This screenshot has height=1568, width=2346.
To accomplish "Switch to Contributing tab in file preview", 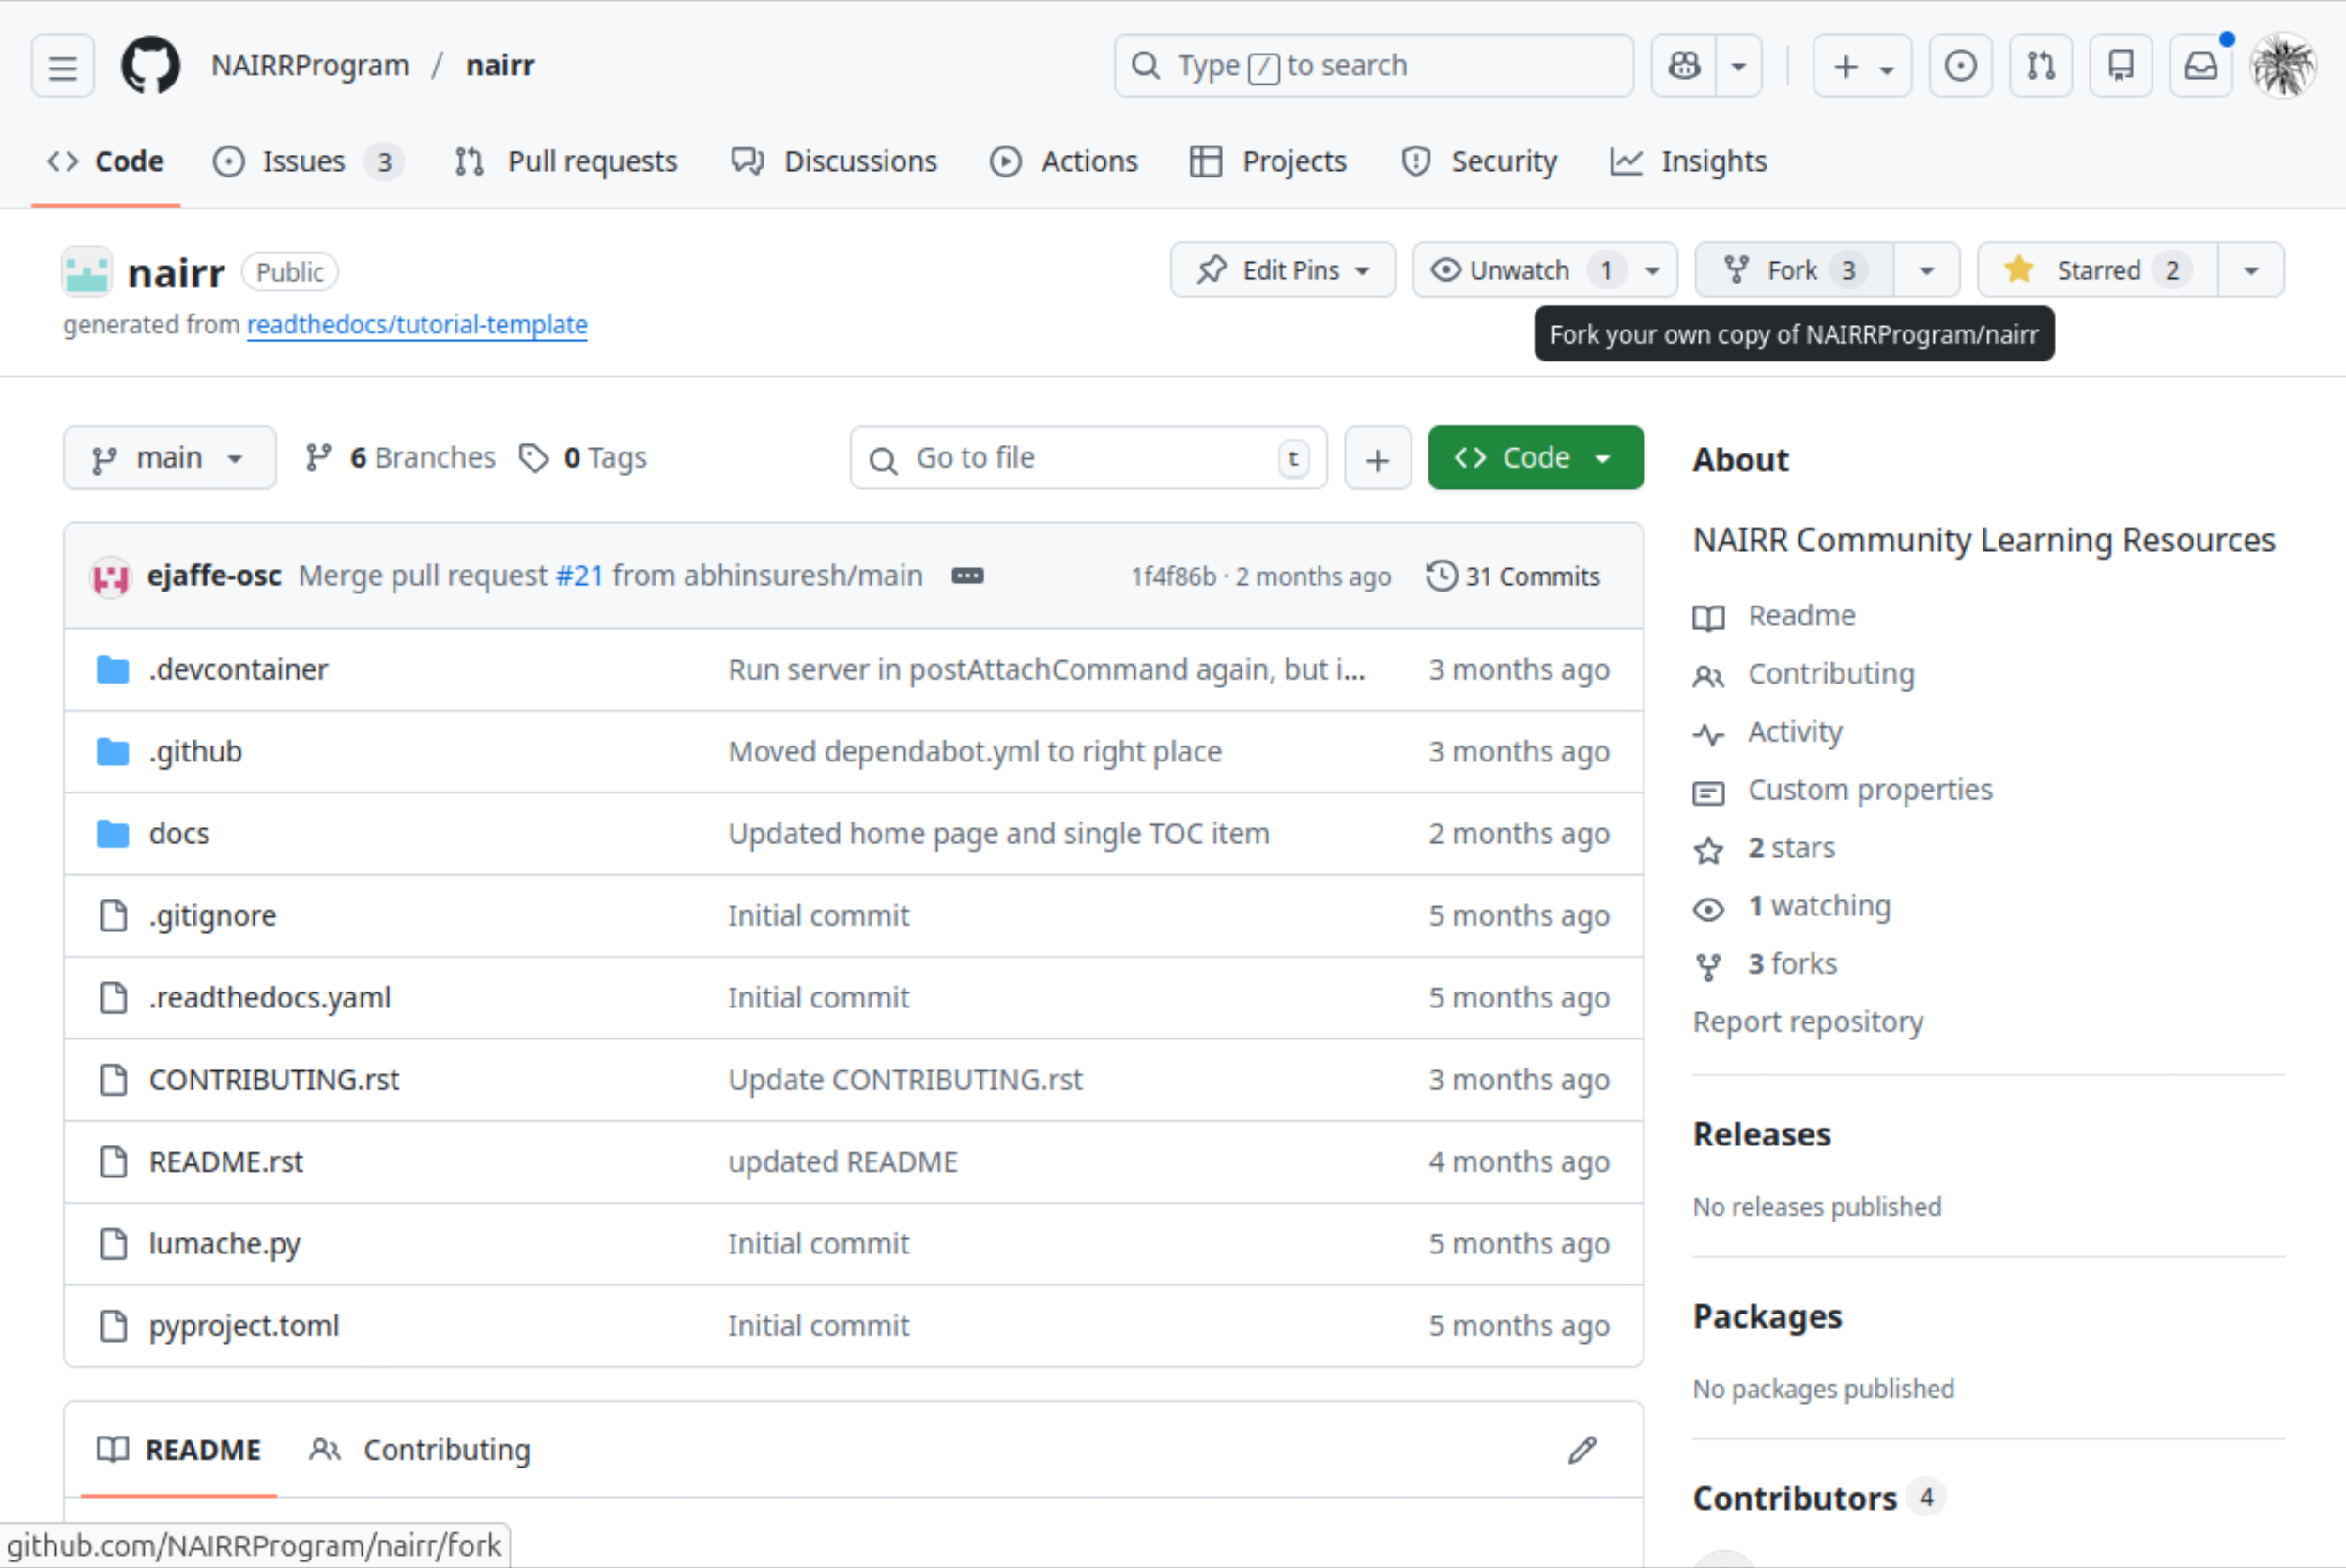I will click(420, 1450).
